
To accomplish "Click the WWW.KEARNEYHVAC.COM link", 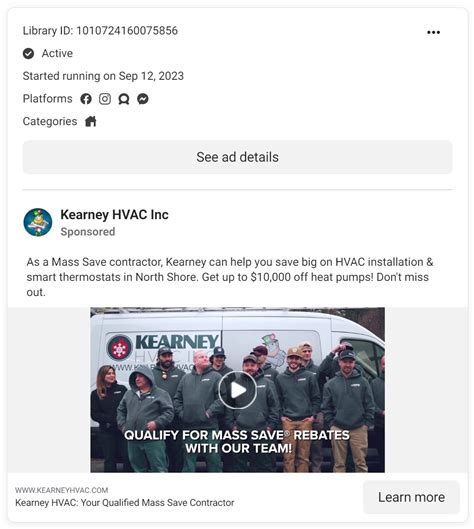I will pyautogui.click(x=62, y=490).
